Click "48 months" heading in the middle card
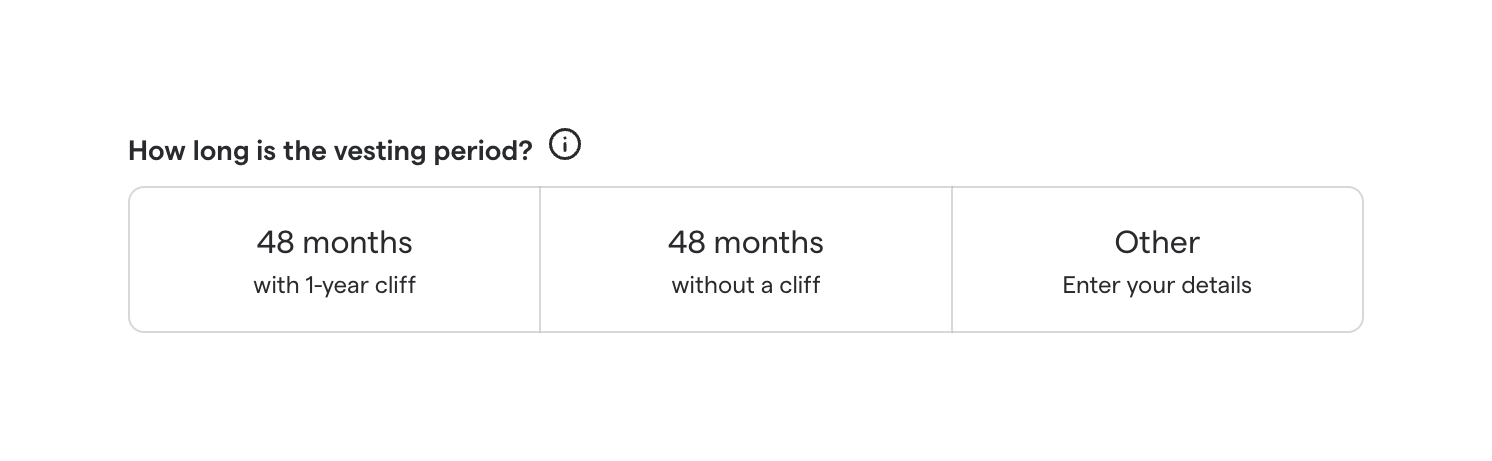Viewport: 1492px width, 461px height. pyautogui.click(x=746, y=242)
